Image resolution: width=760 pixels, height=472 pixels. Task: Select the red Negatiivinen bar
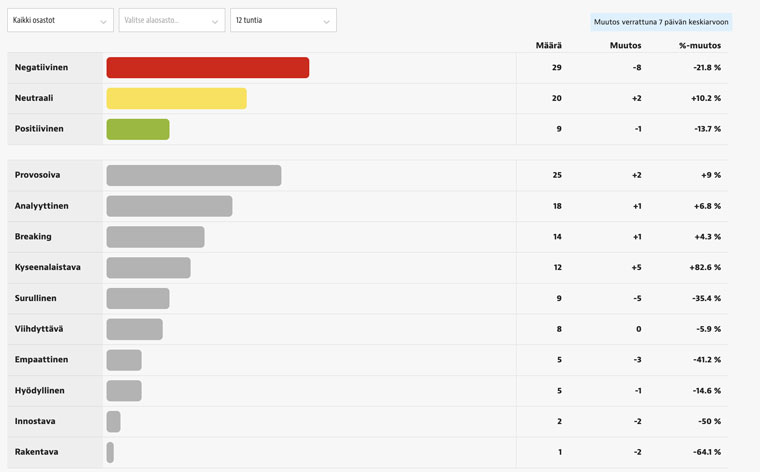pyautogui.click(x=208, y=67)
